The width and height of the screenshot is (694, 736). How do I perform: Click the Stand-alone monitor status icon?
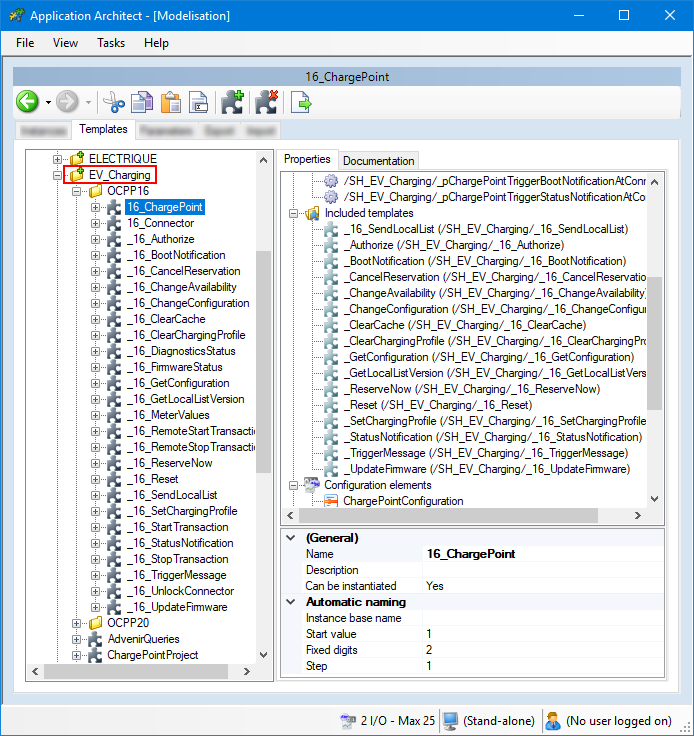450,721
